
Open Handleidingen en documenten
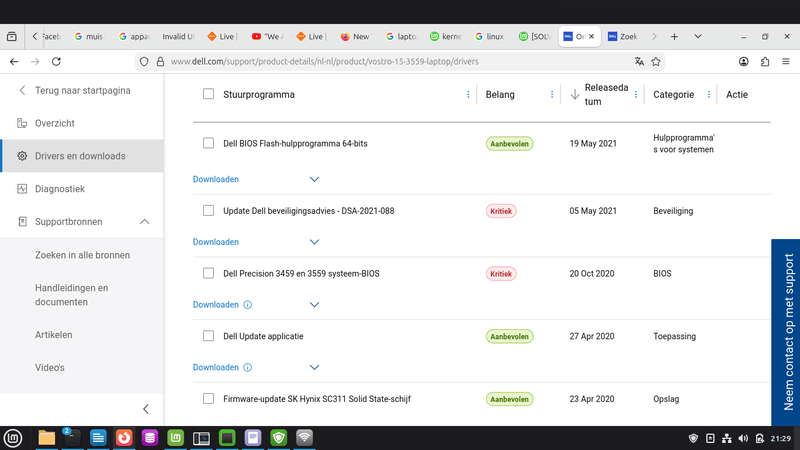pos(71,295)
